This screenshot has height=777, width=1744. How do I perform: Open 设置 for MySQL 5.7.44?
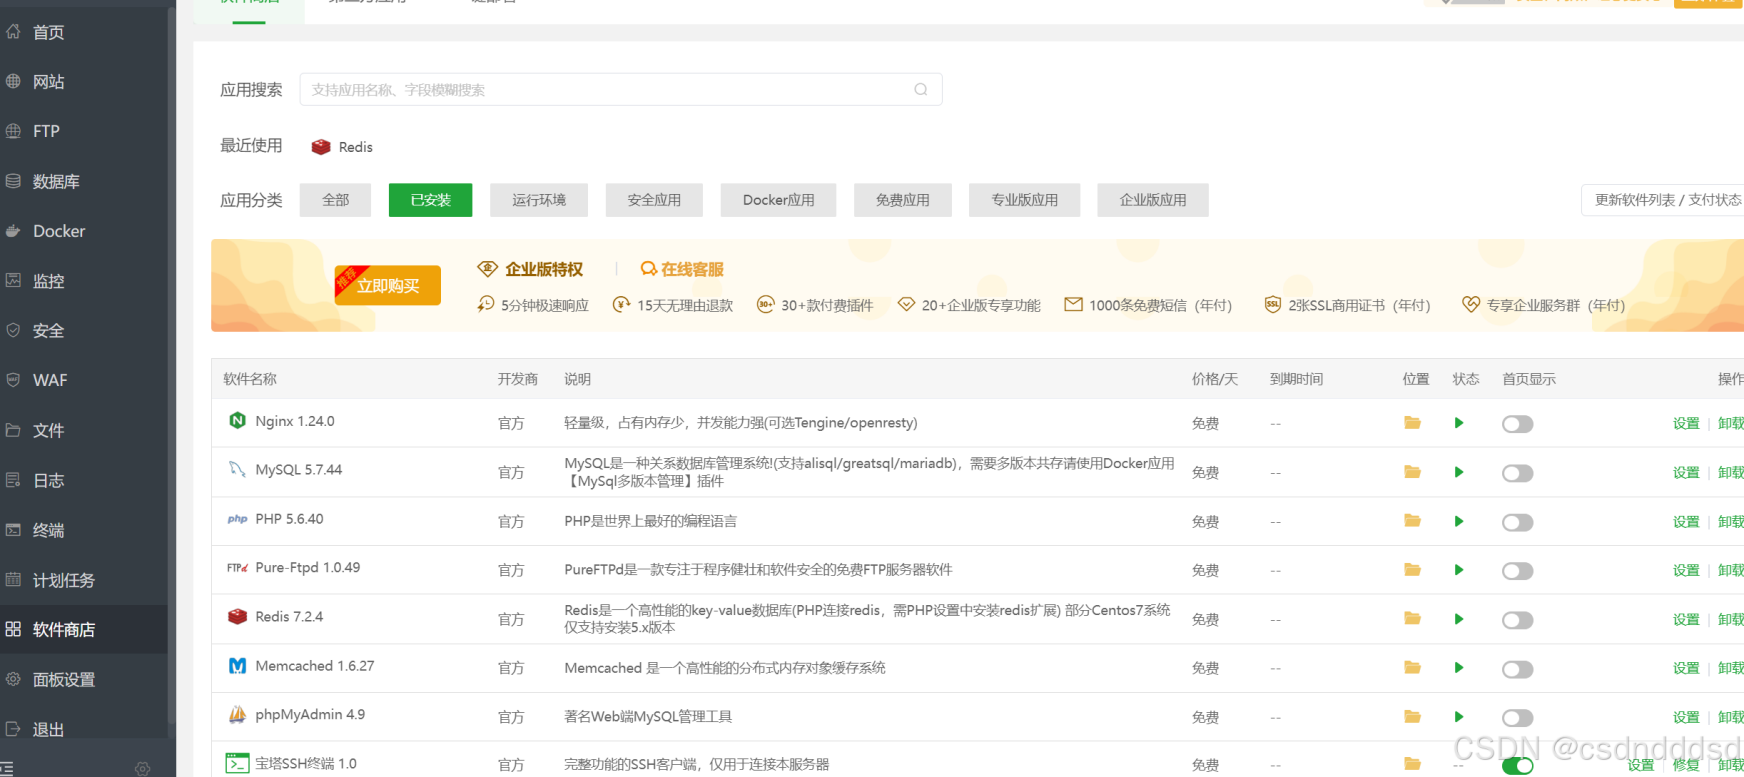(x=1686, y=472)
